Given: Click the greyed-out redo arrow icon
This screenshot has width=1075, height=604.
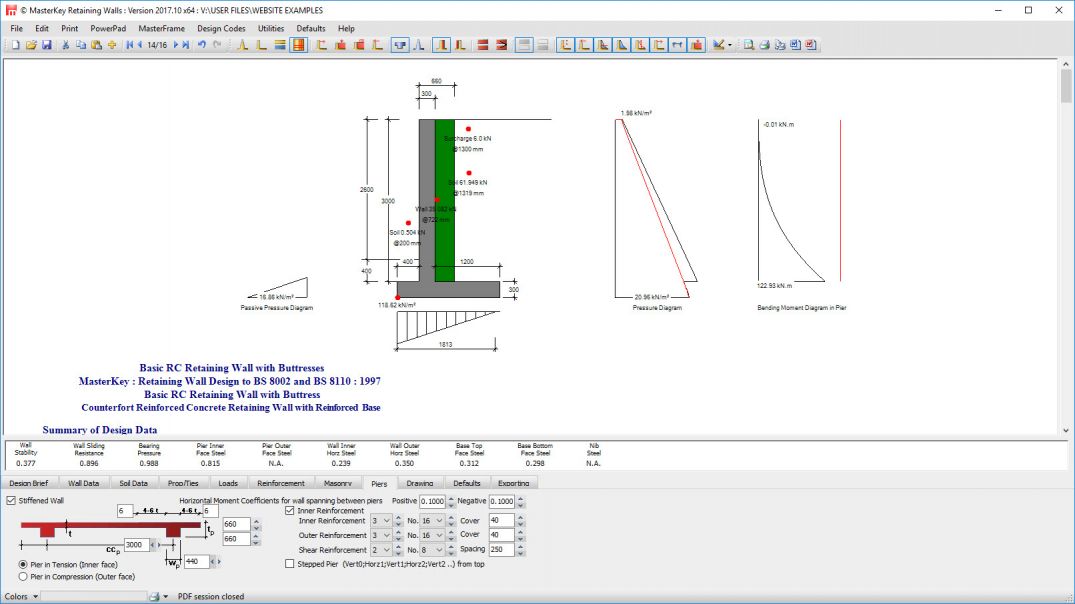Looking at the screenshot, I should 217,45.
